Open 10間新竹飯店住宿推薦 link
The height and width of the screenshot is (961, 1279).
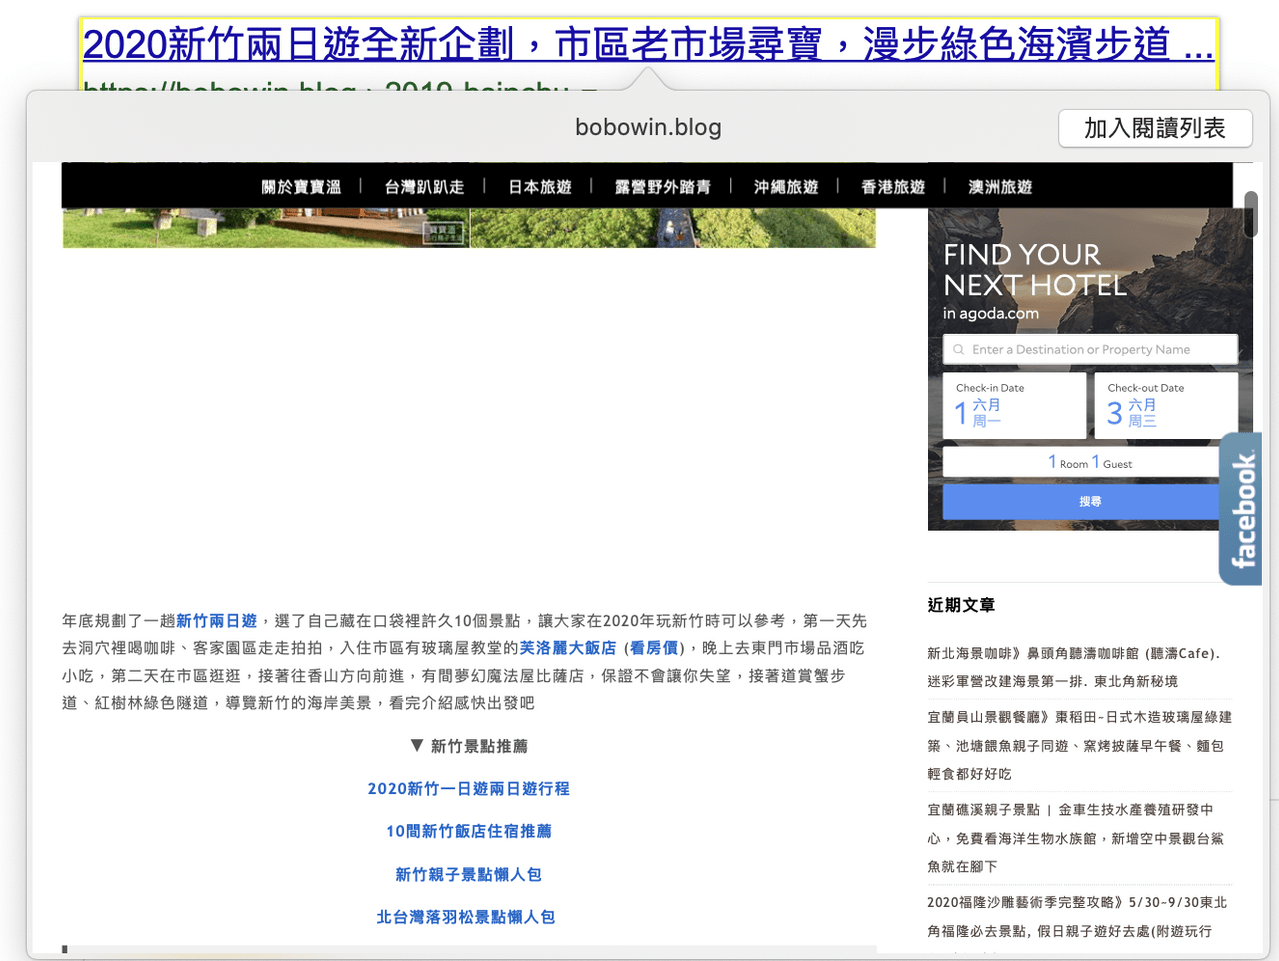tap(468, 831)
